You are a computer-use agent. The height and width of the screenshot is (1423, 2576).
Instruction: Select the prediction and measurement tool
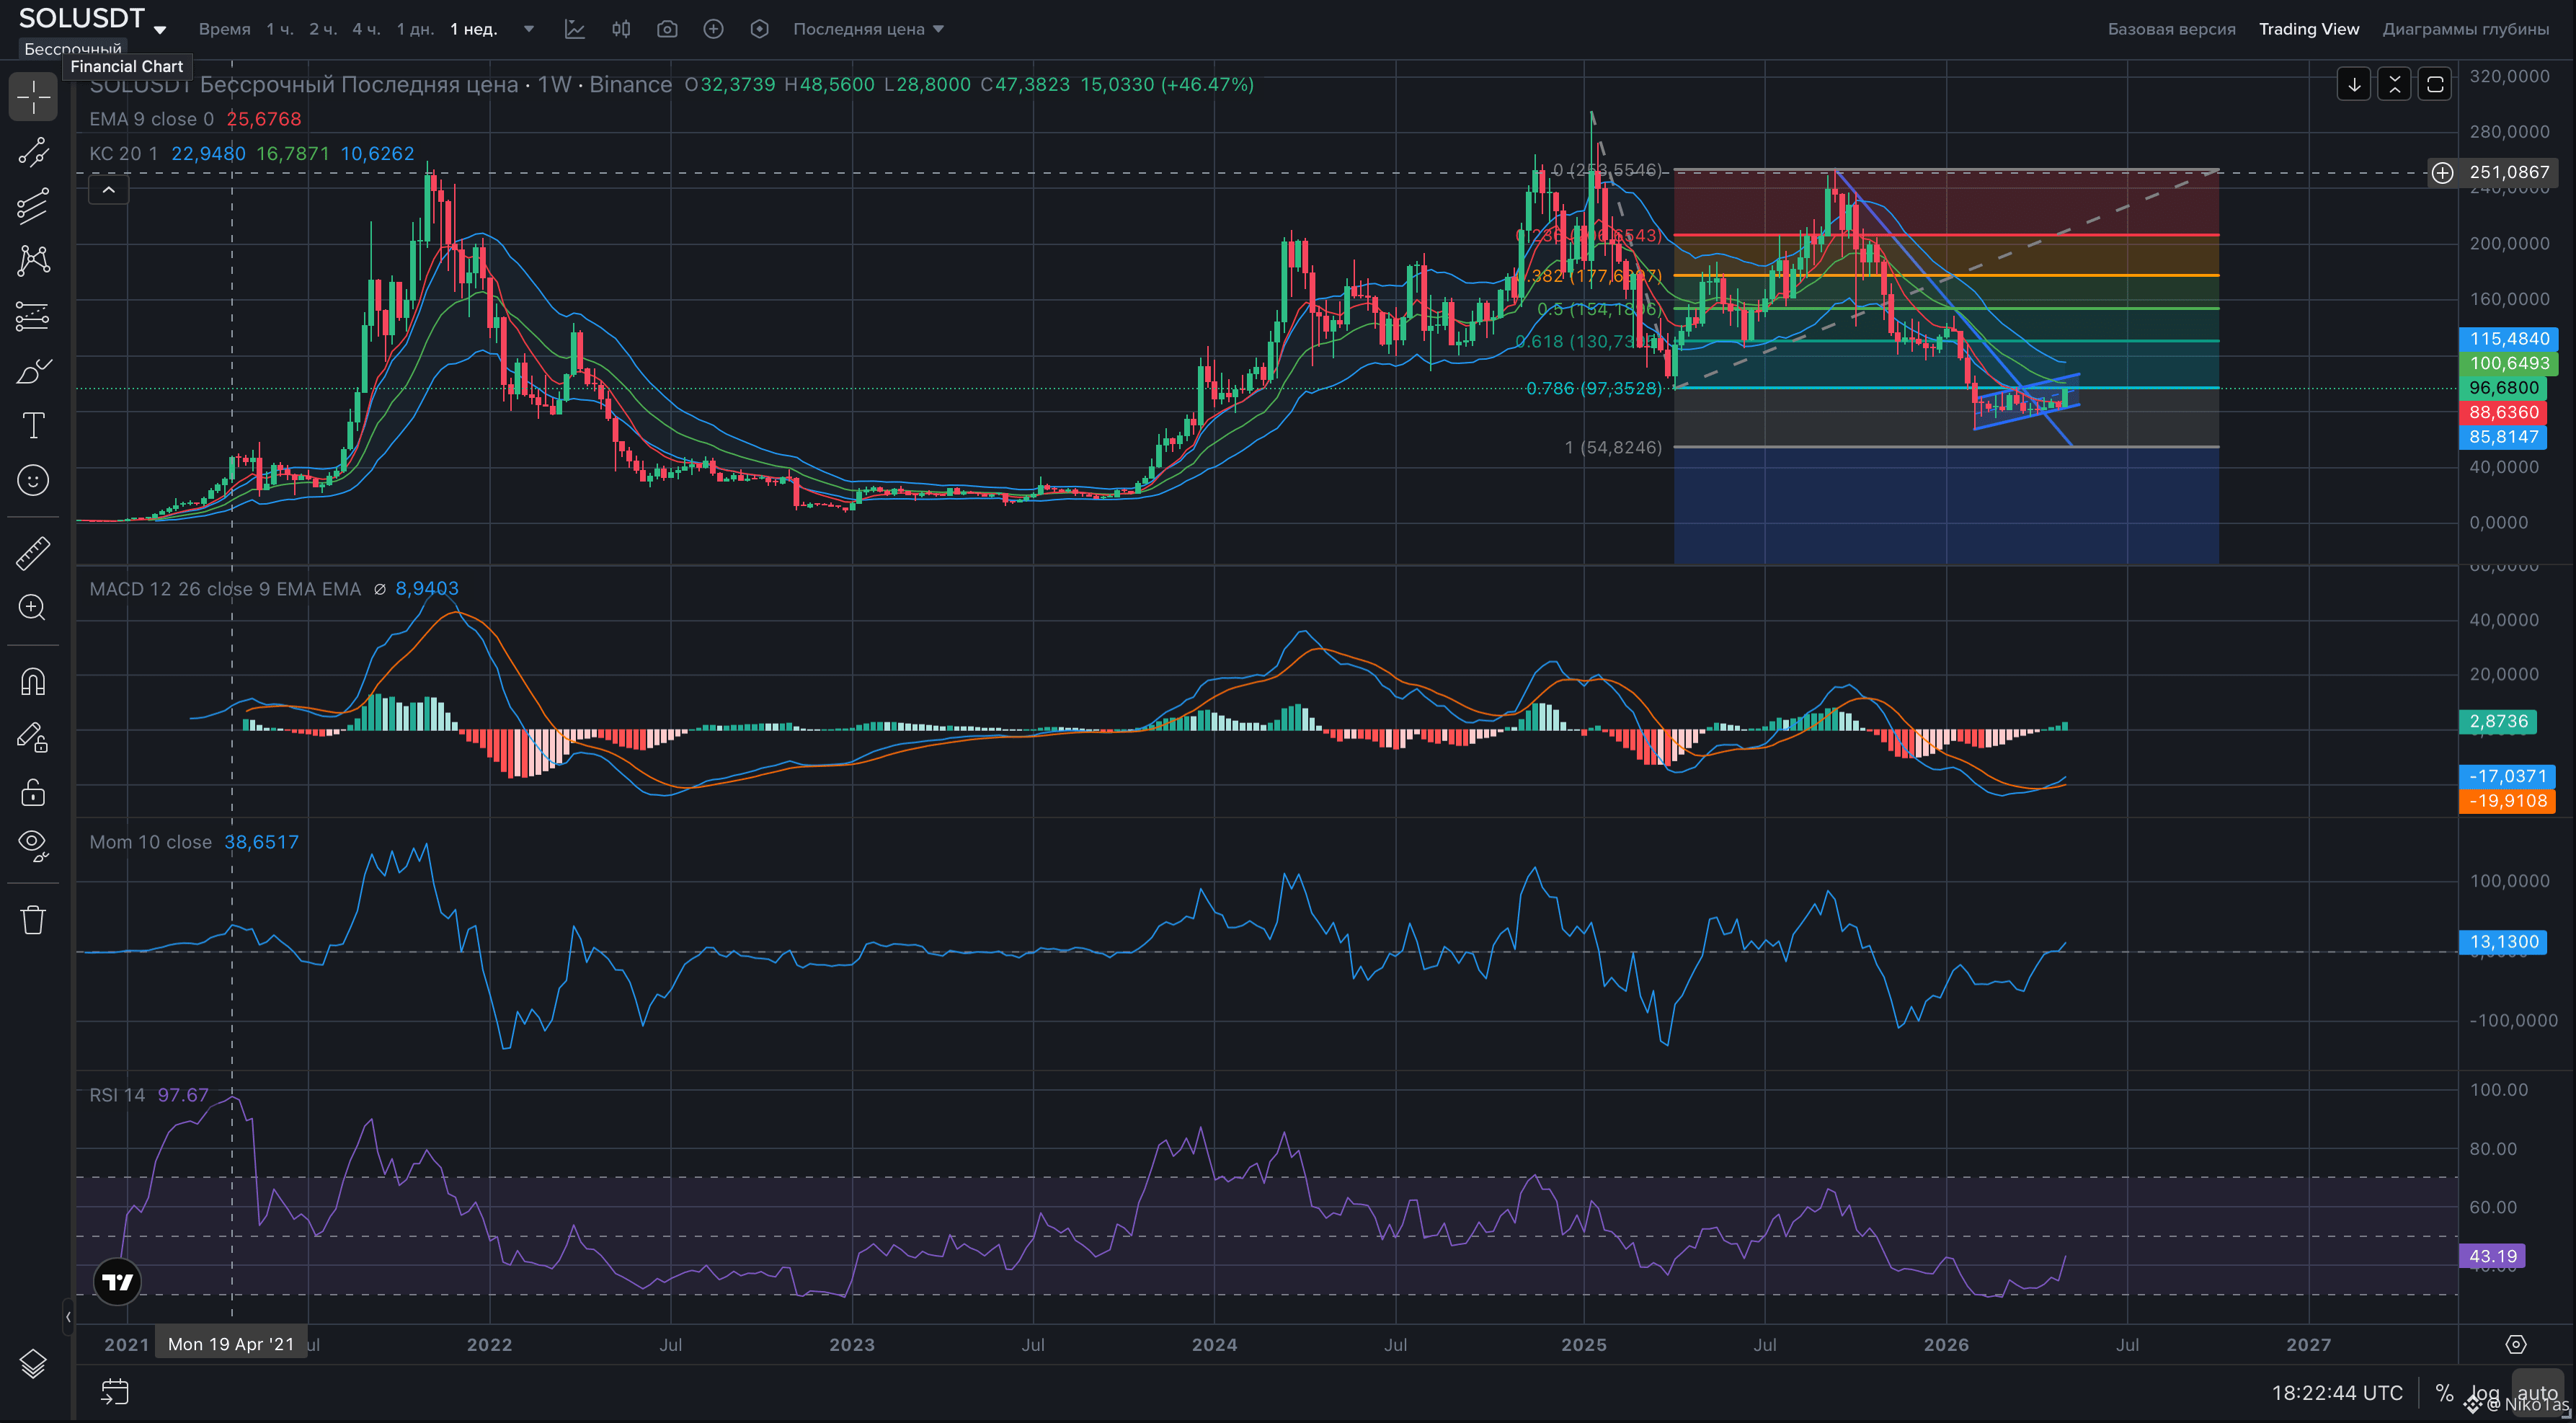33,316
